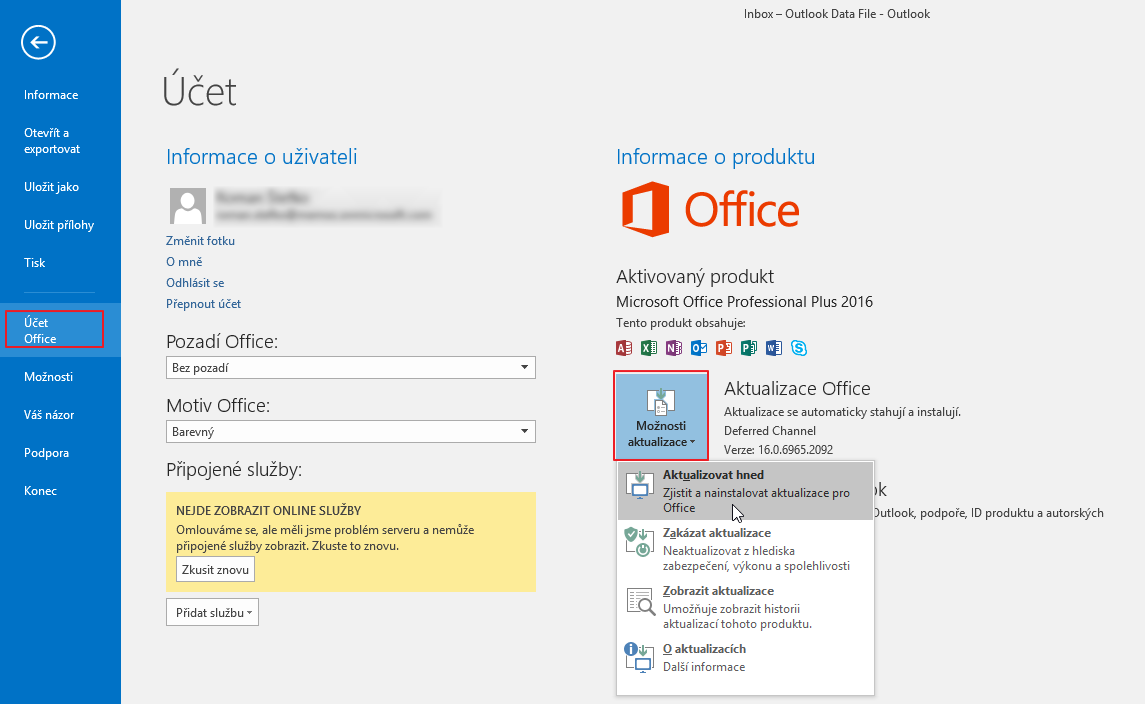Click the Tento produkt obsahuje: label
The width and height of the screenshot is (1145, 704).
point(681,323)
